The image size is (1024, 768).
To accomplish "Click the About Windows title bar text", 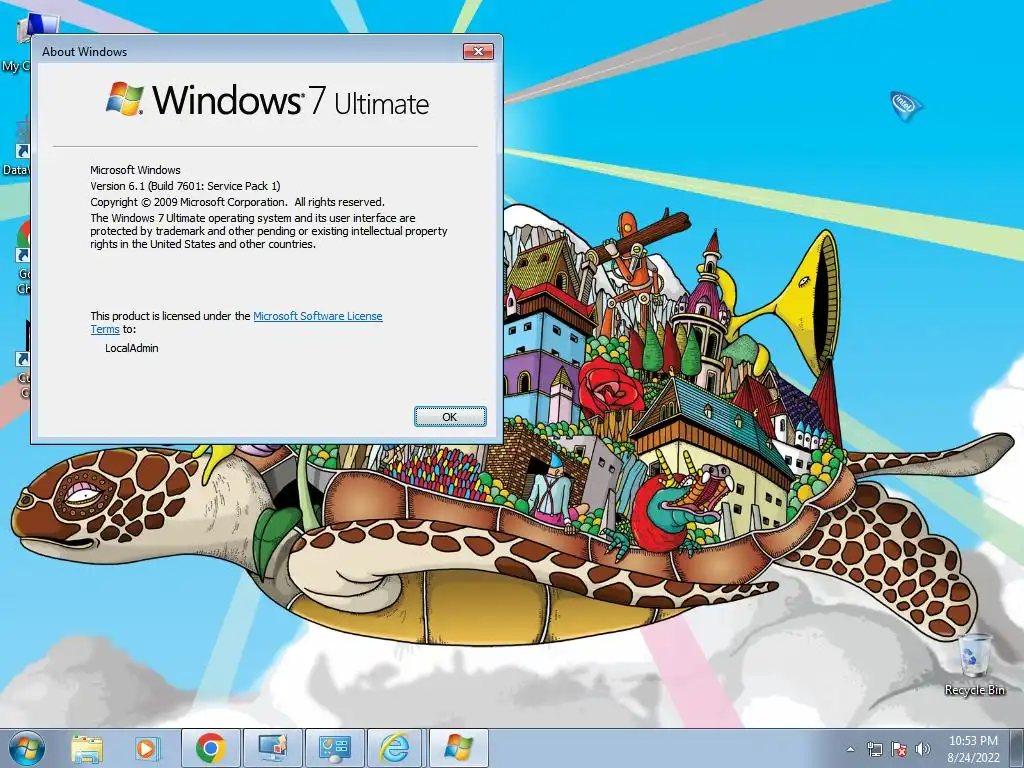I will pyautogui.click(x=84, y=52).
